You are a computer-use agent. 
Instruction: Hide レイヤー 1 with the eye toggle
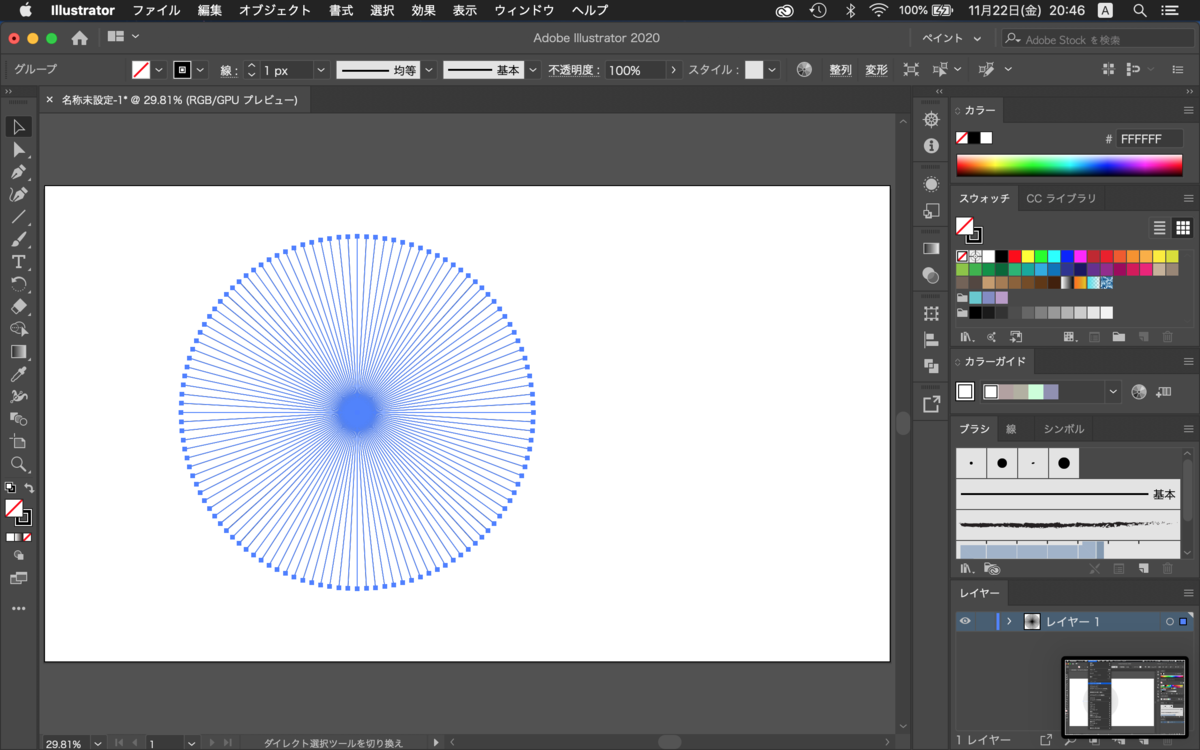pos(964,621)
